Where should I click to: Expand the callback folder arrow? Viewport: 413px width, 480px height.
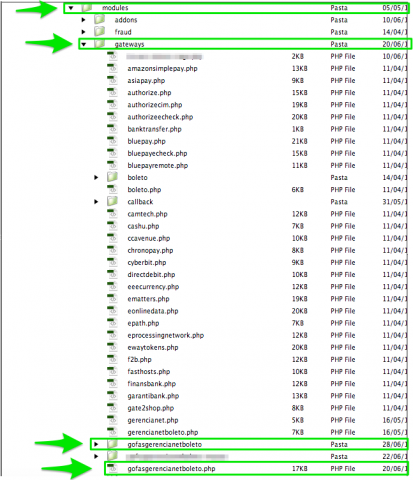[96, 202]
